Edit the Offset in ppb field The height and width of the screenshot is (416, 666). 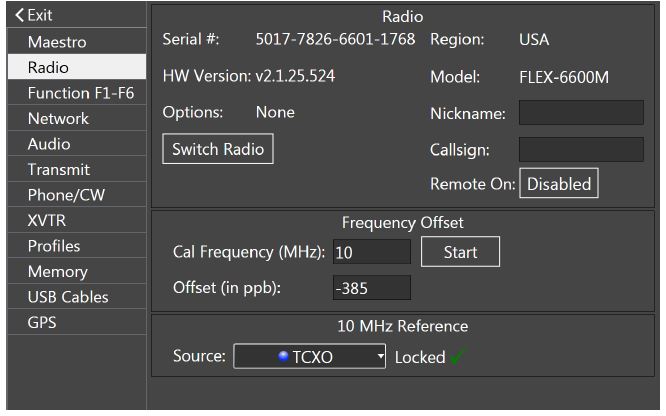coord(372,288)
